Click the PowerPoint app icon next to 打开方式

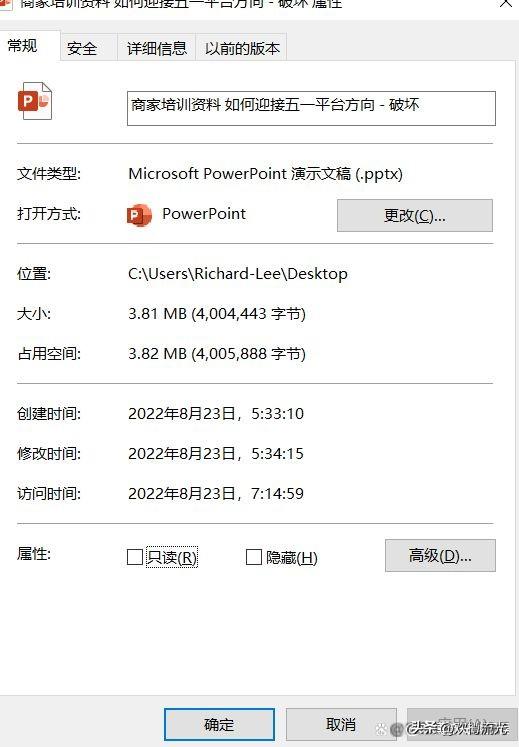(x=139, y=215)
